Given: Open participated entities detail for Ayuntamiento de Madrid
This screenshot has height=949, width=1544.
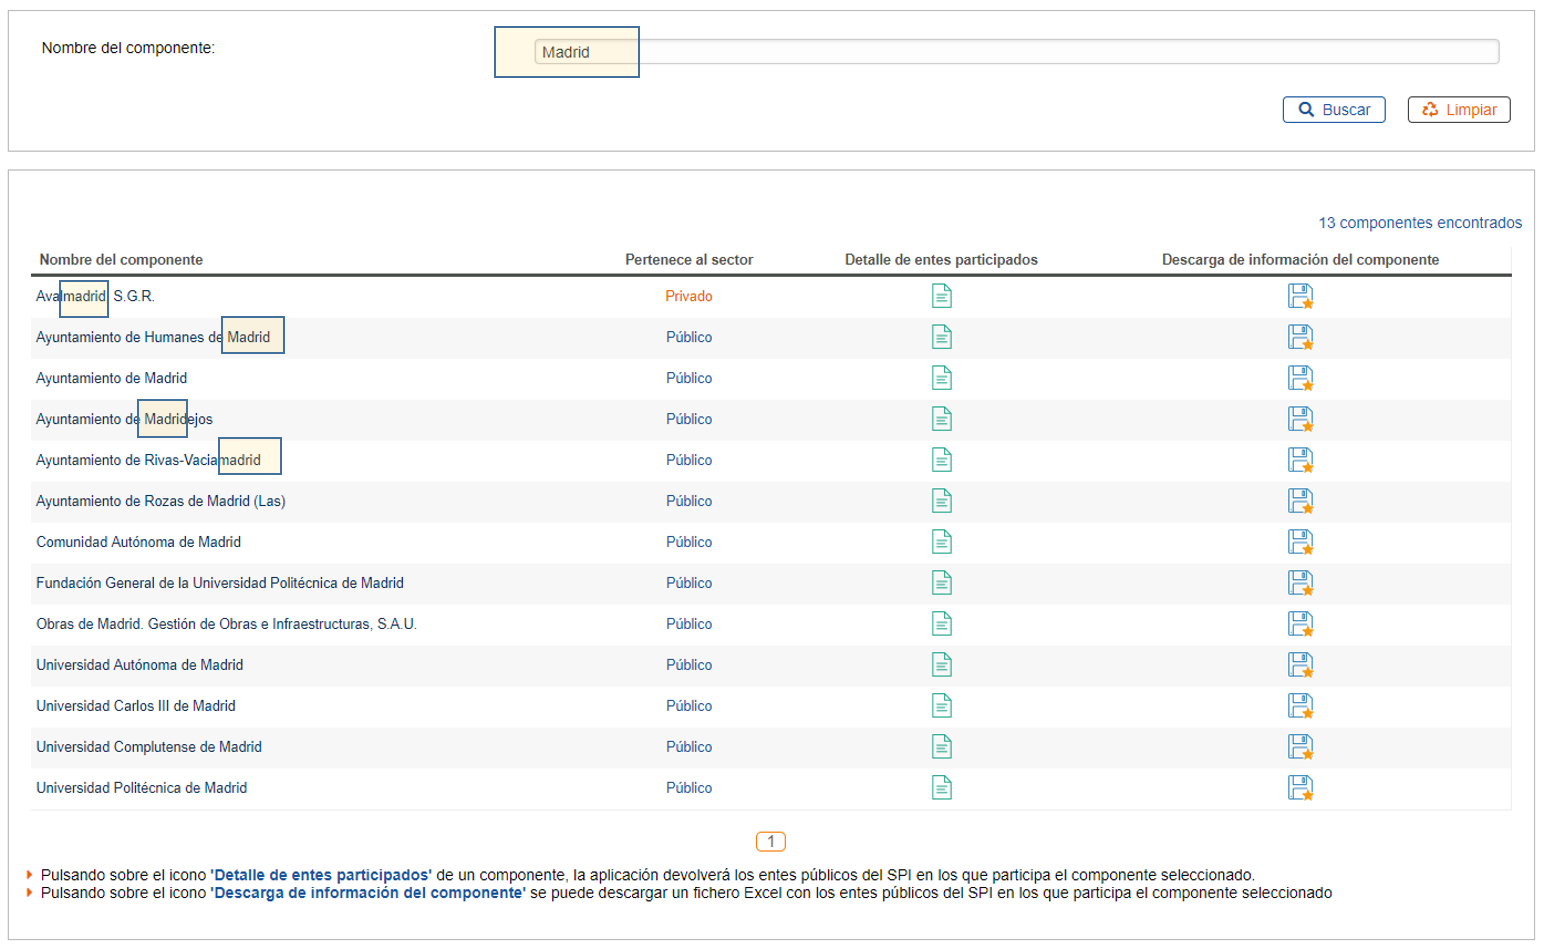Looking at the screenshot, I should point(941,378).
